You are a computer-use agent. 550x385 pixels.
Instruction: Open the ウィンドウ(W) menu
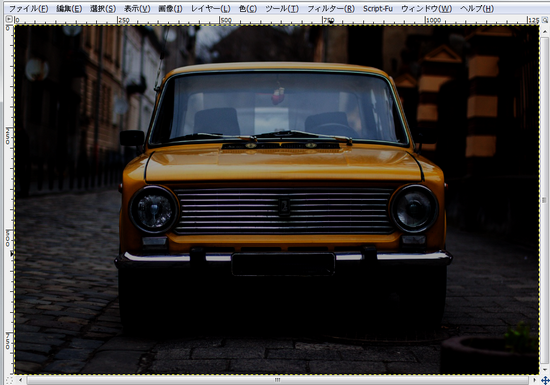coord(426,8)
